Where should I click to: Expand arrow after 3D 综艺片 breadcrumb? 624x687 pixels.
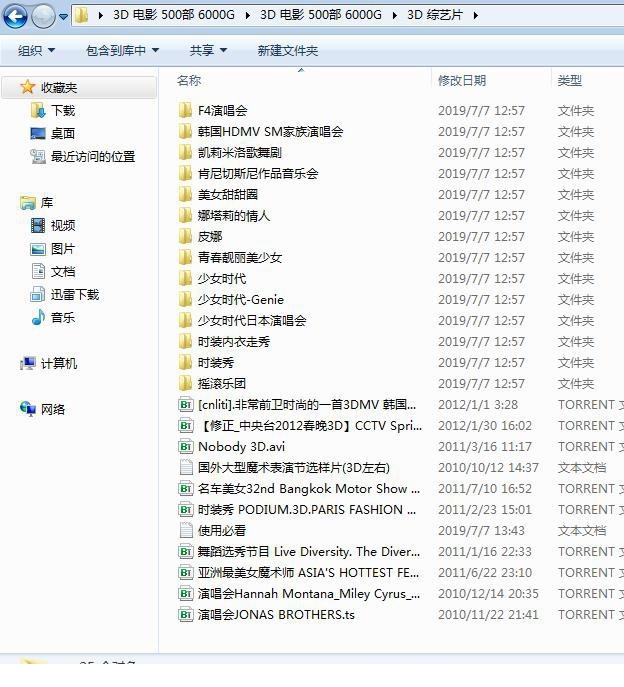tap(475, 15)
